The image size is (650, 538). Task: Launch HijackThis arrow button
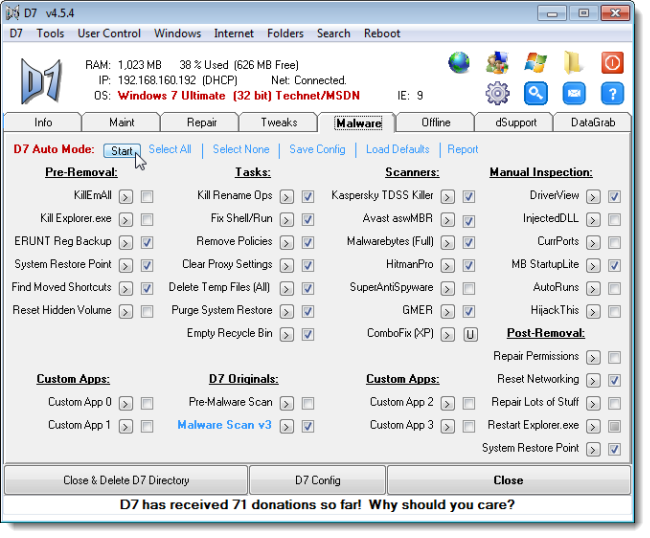click(593, 311)
